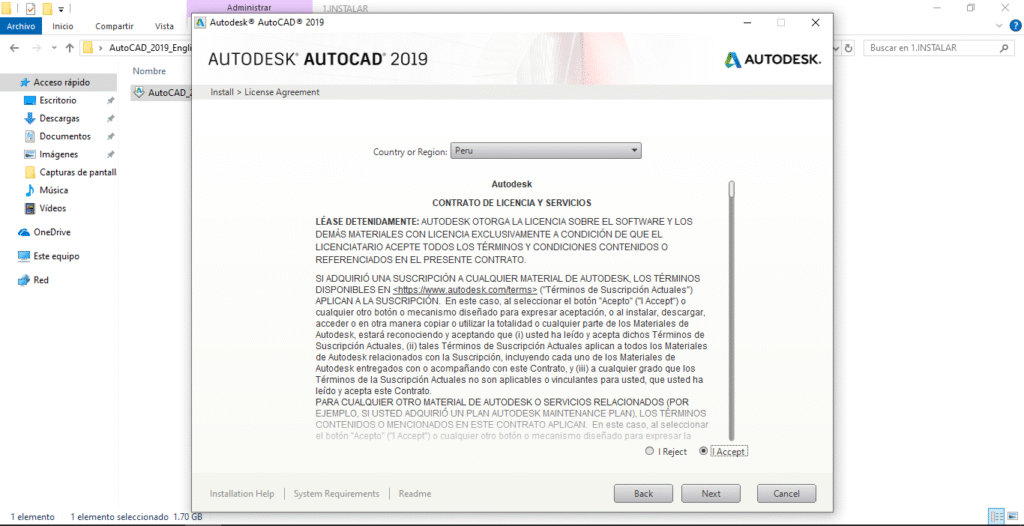1024x526 pixels.
Task: Click the license agreement scrollbar thumb
Action: point(732,189)
